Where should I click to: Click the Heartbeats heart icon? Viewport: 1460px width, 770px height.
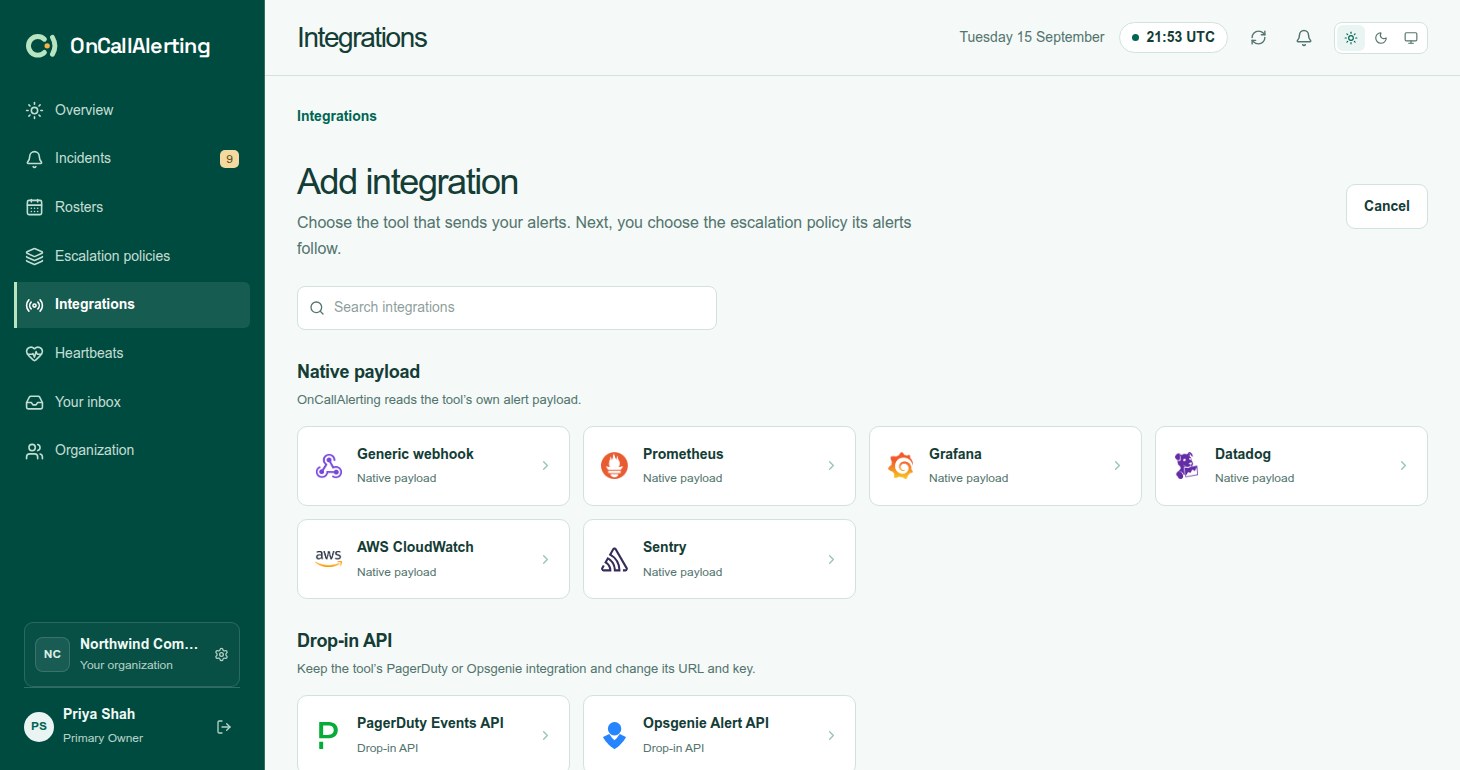click(x=35, y=353)
